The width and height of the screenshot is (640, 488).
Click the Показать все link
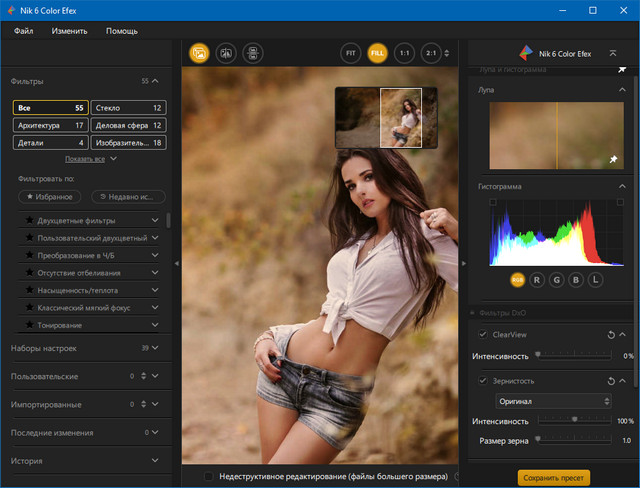[86, 159]
